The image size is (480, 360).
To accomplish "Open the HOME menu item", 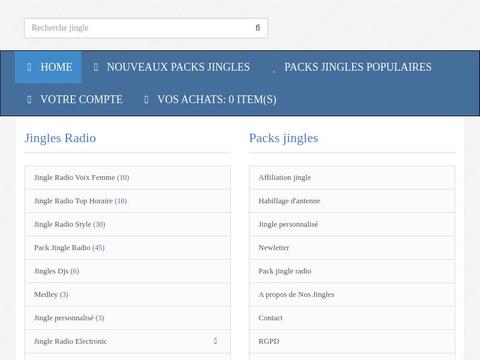I will click(48, 67).
